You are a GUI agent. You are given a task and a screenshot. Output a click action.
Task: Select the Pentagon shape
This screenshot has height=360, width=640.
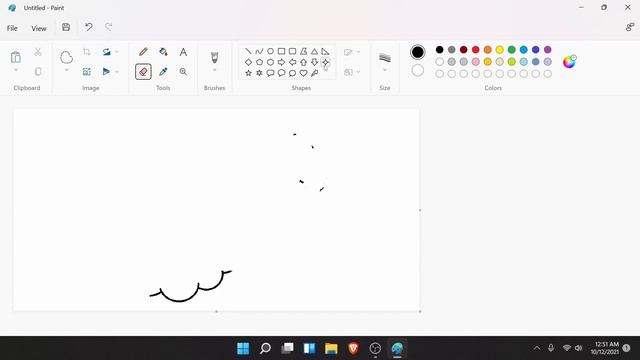(x=259, y=62)
